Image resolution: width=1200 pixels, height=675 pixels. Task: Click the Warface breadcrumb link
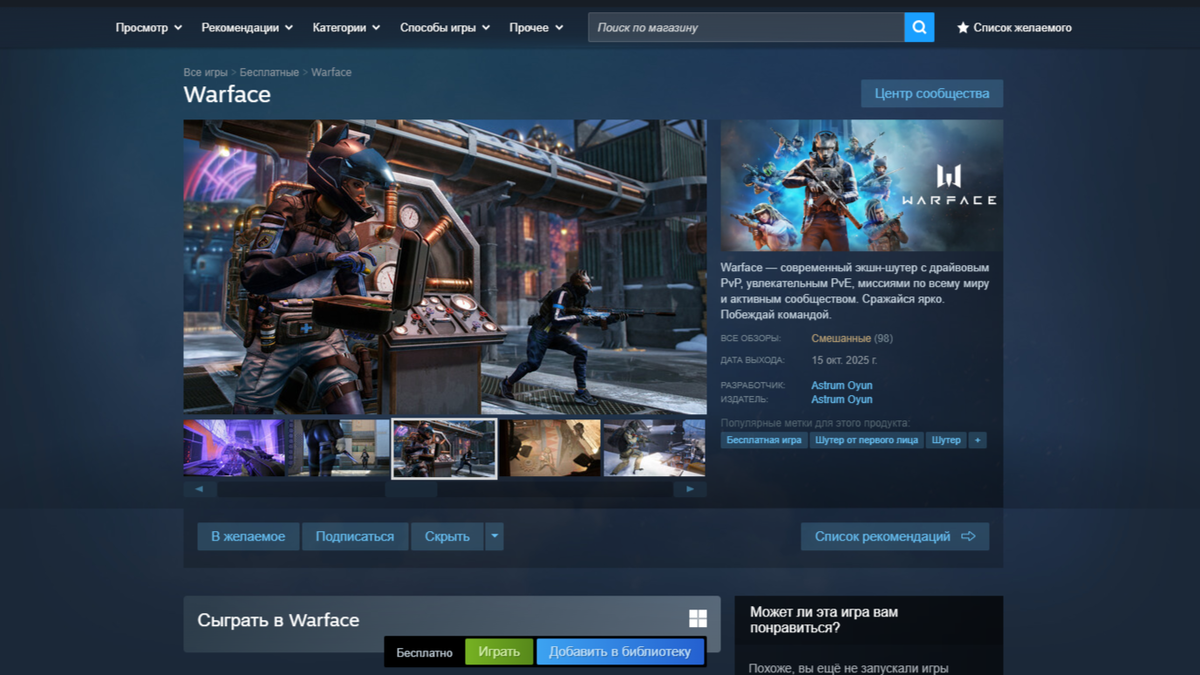coord(331,73)
